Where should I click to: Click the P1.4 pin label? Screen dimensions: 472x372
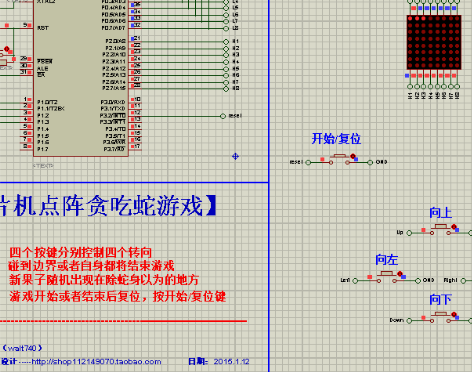point(43,129)
